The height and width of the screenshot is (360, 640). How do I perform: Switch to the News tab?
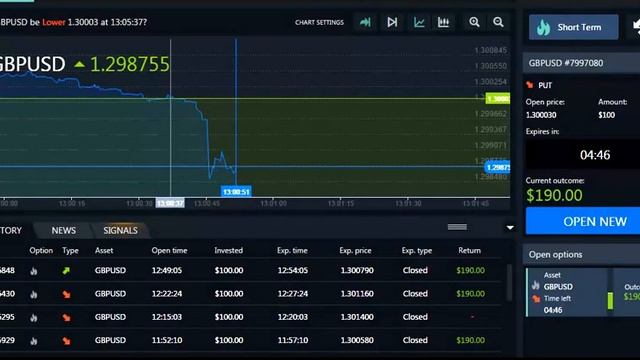coord(63,231)
